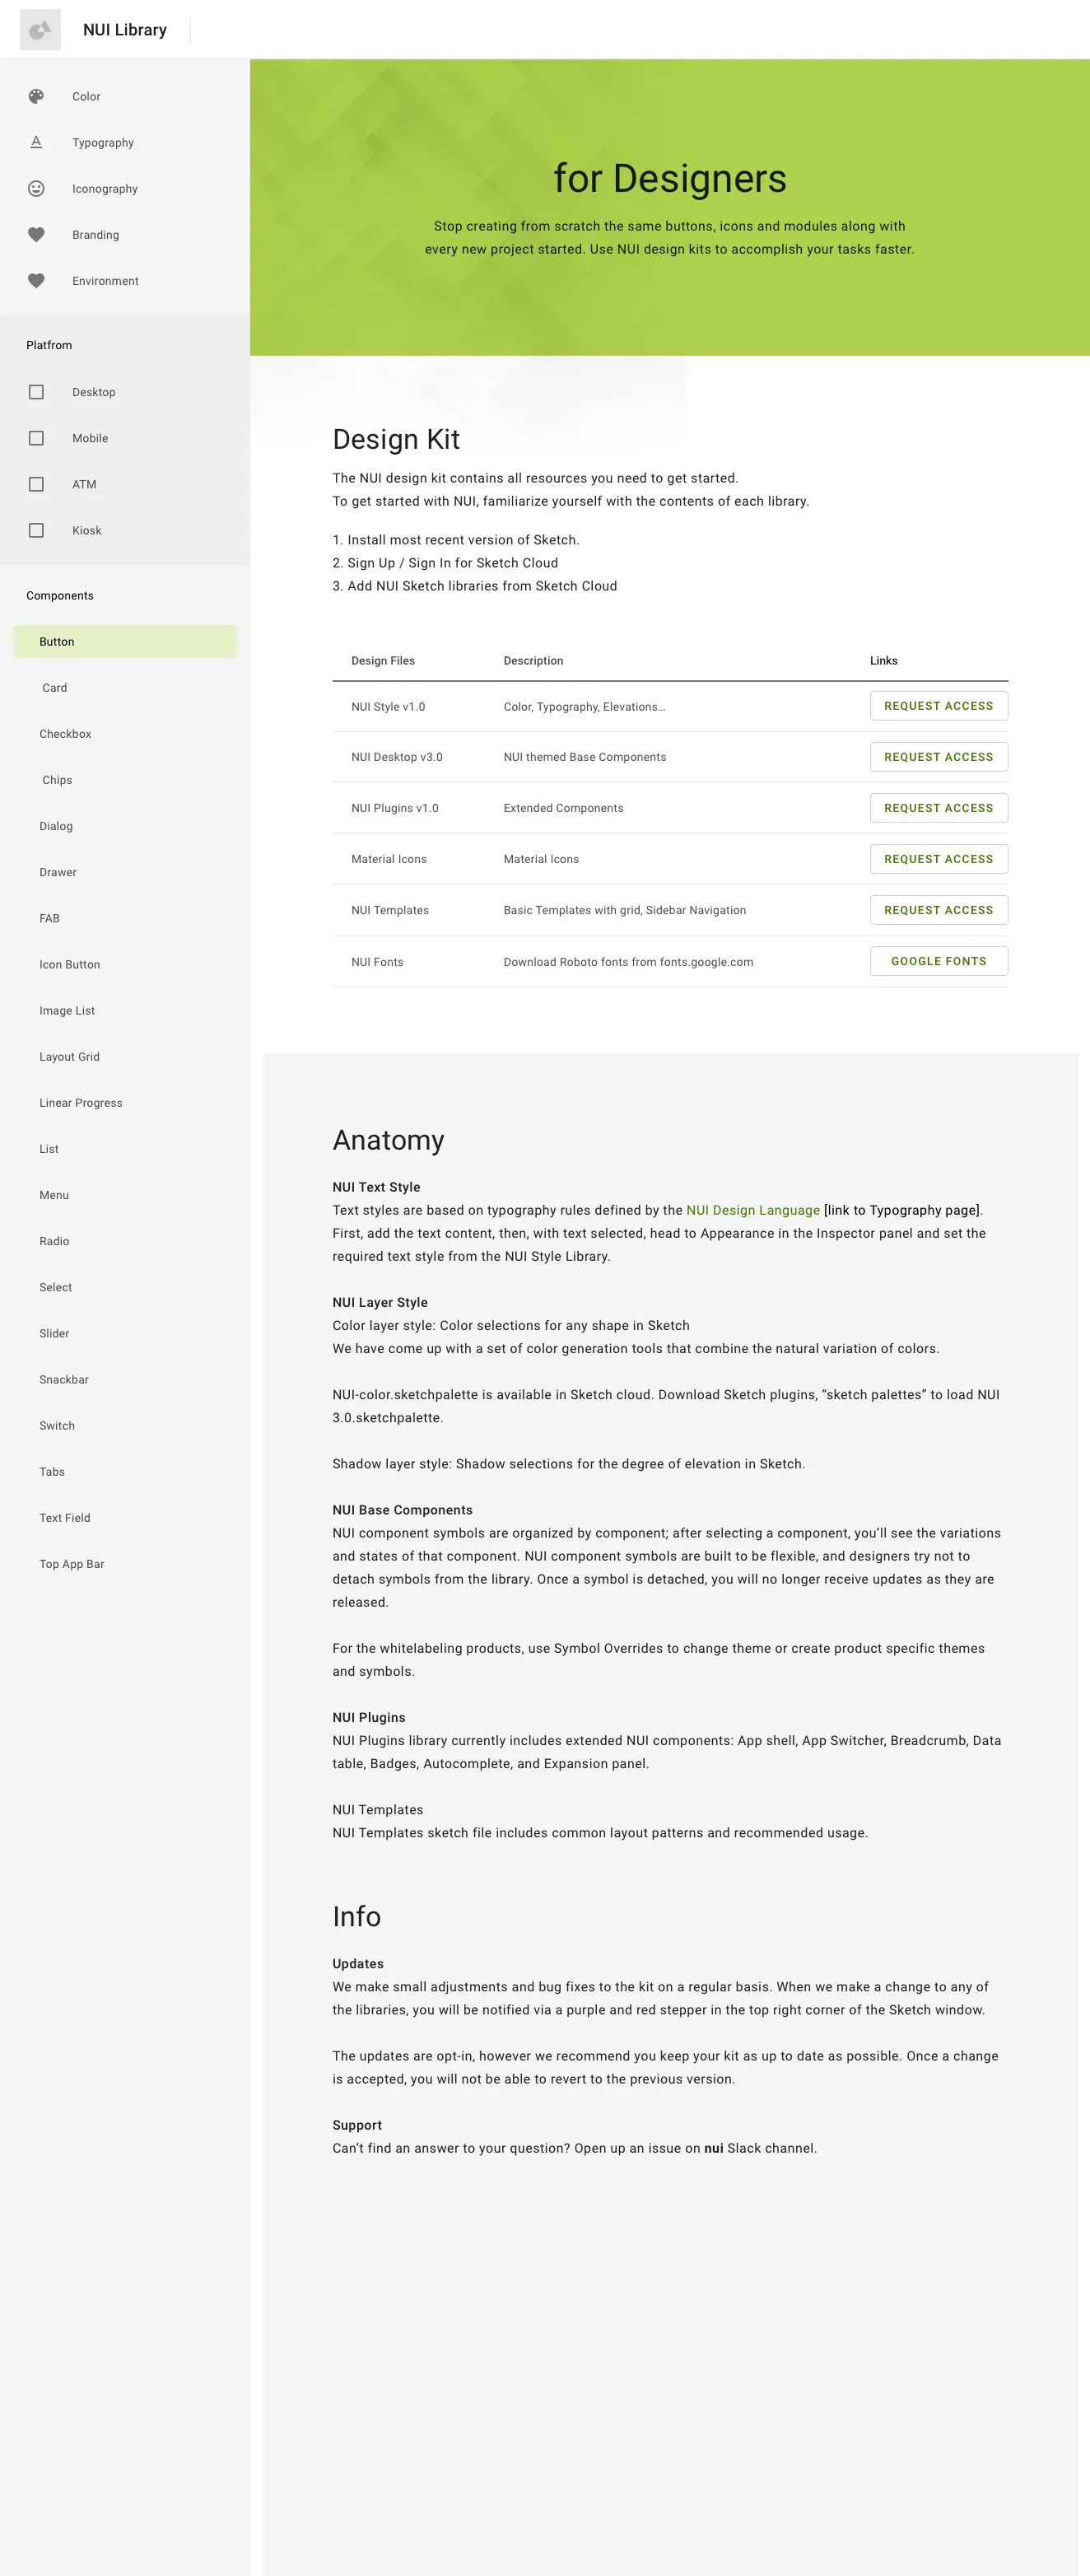Viewport: 1090px width, 2576px height.
Task: Follow the NUI Design Language link
Action: (752, 1210)
